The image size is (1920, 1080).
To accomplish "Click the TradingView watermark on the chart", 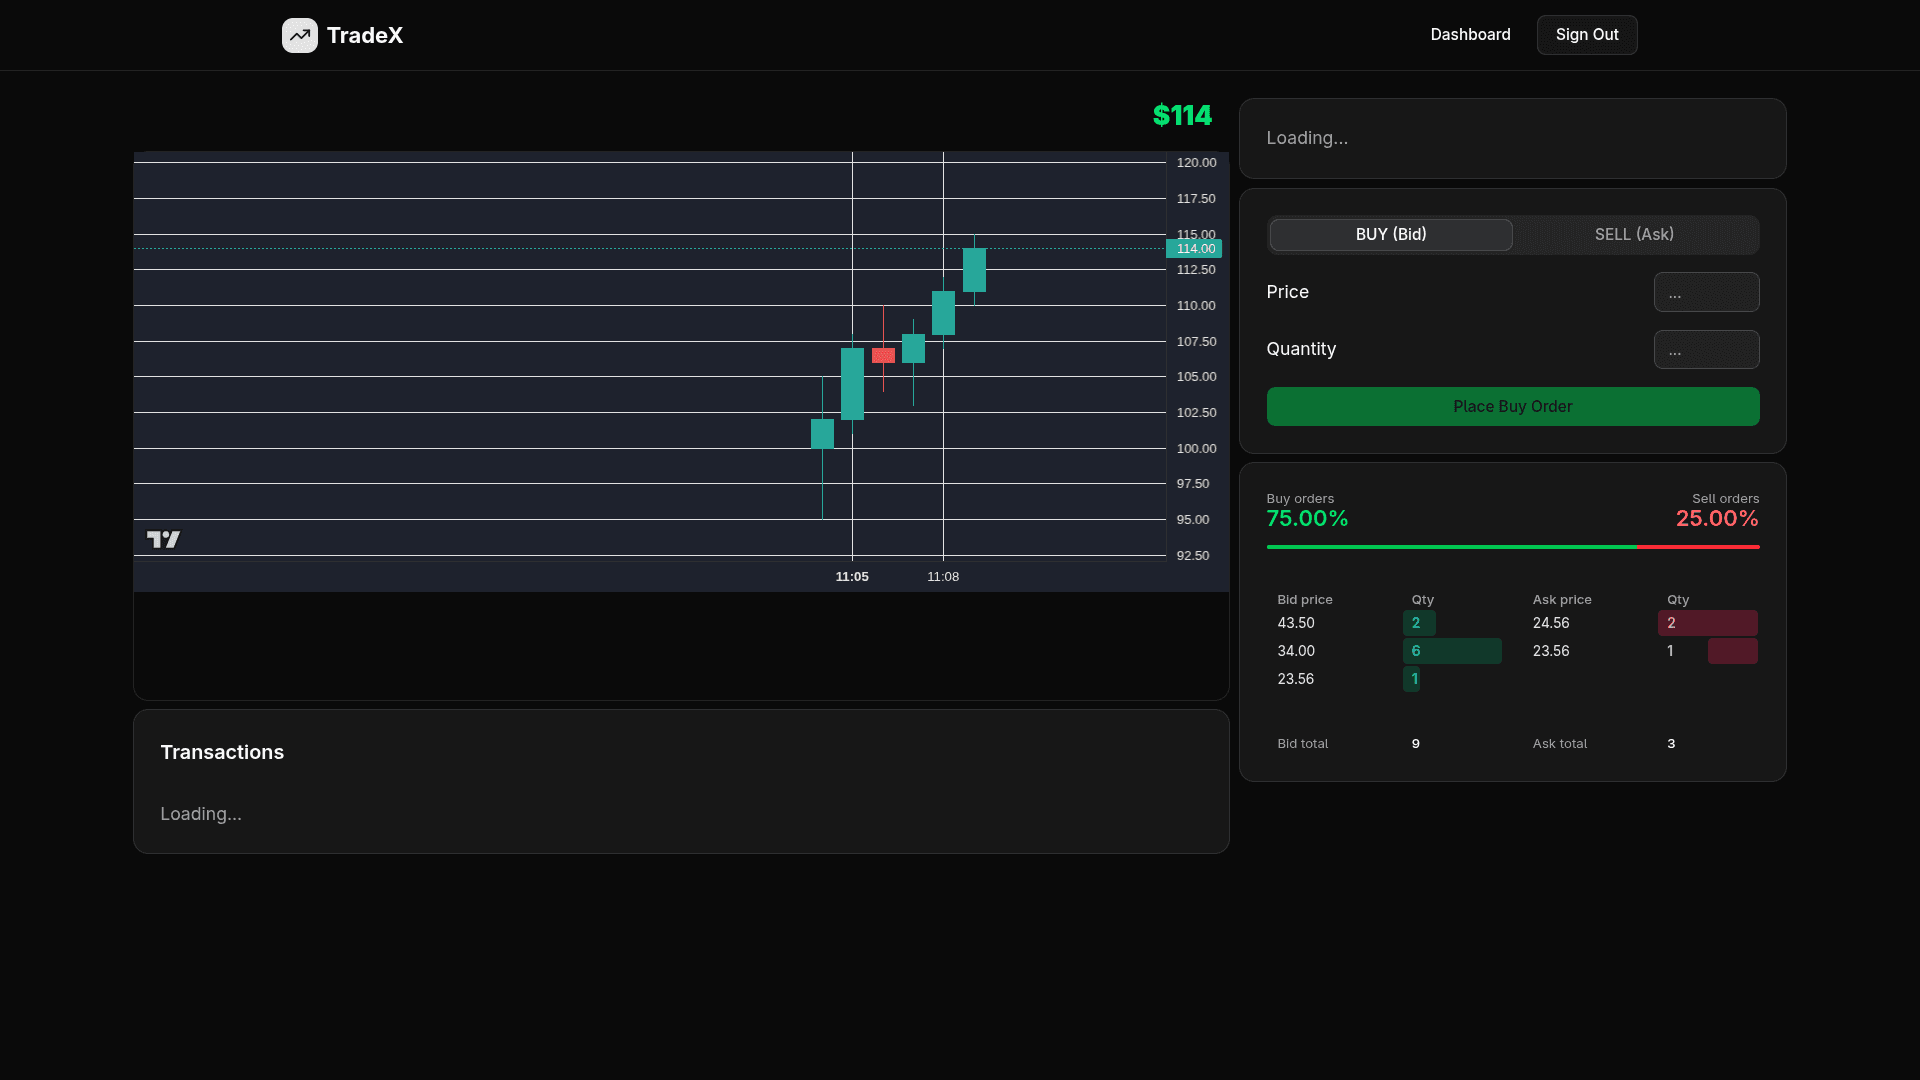I will [x=164, y=539].
